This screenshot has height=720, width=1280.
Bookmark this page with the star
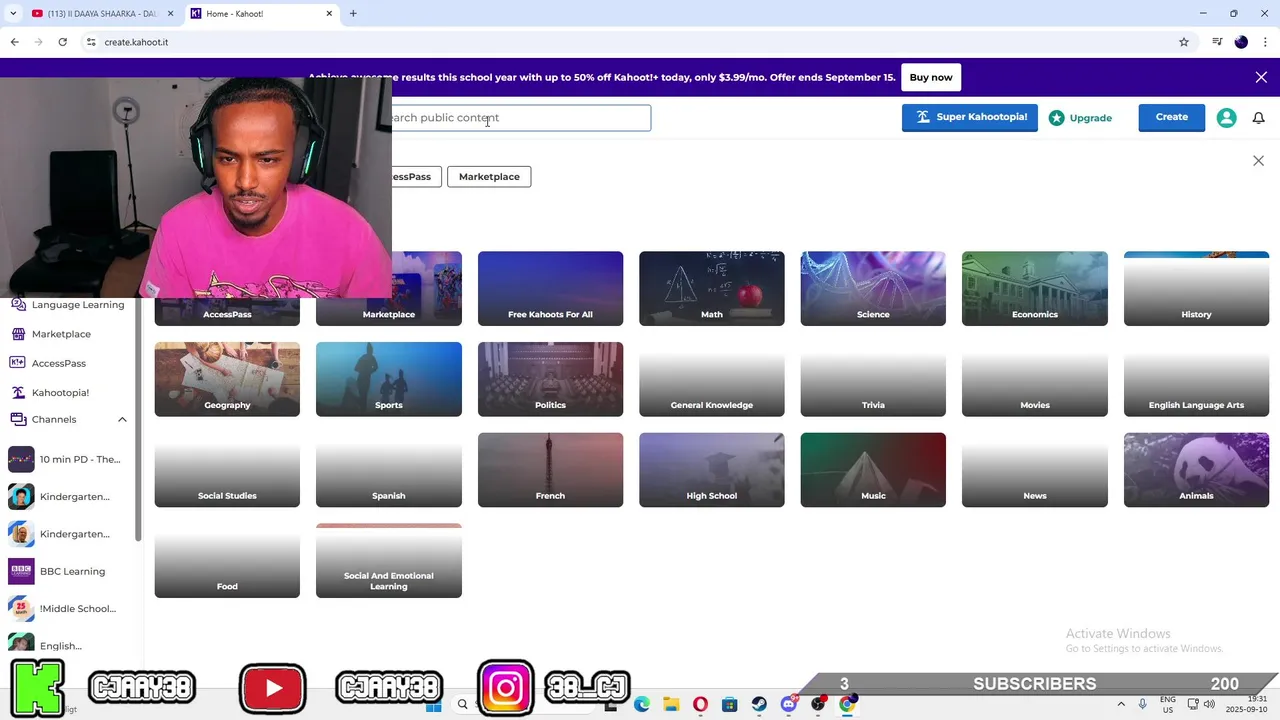[1184, 42]
